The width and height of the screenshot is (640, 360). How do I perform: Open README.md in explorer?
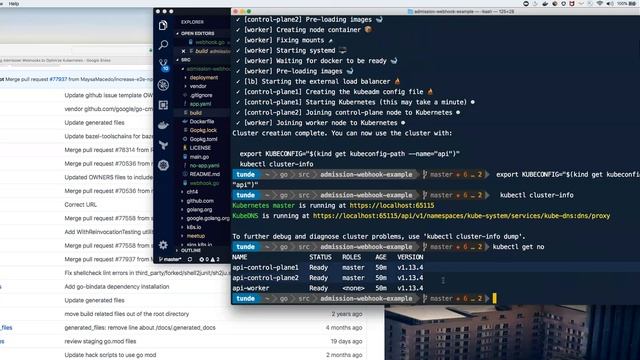[204, 174]
